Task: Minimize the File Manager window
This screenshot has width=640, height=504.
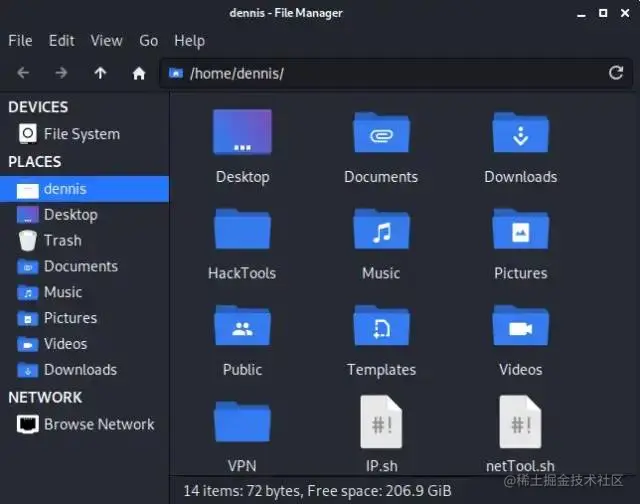Action: click(x=582, y=13)
